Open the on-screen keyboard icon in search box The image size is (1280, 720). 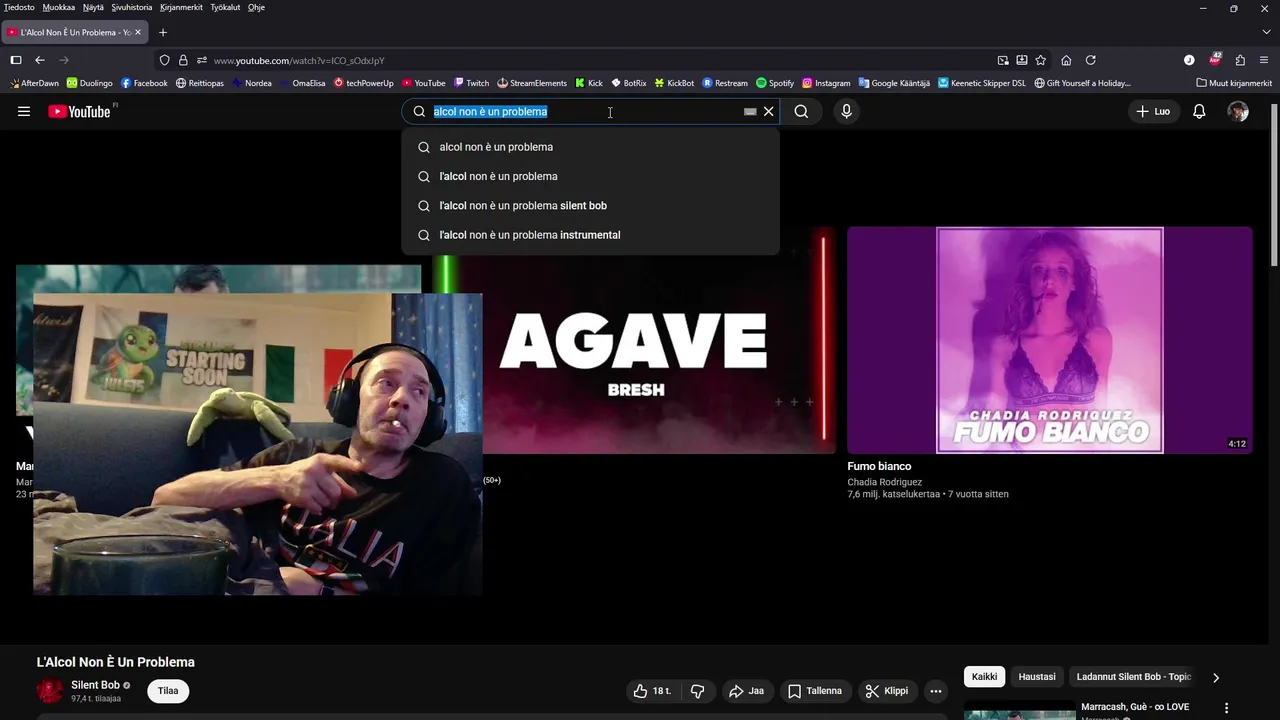750,112
